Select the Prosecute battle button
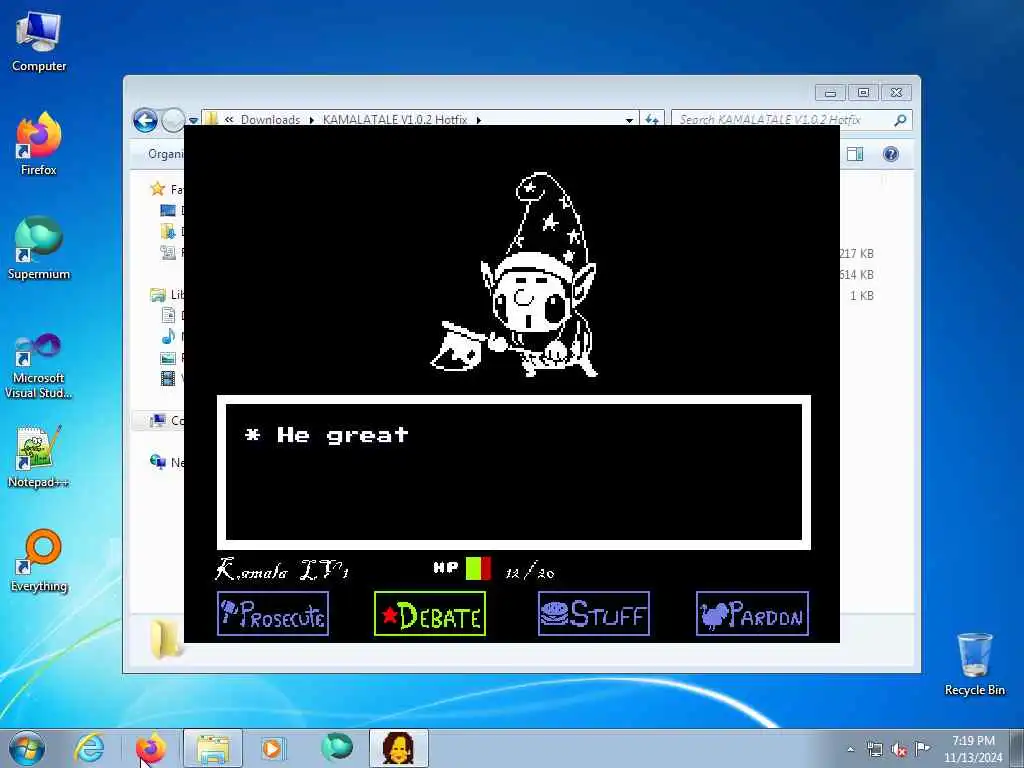1024x768 pixels. pos(273,613)
